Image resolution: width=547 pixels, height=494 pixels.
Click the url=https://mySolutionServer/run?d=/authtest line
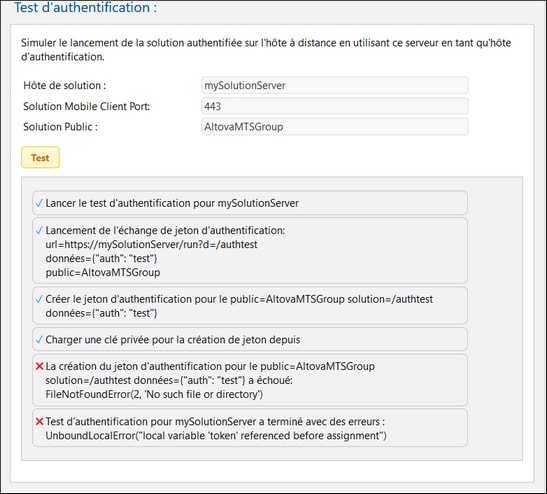tap(151, 244)
